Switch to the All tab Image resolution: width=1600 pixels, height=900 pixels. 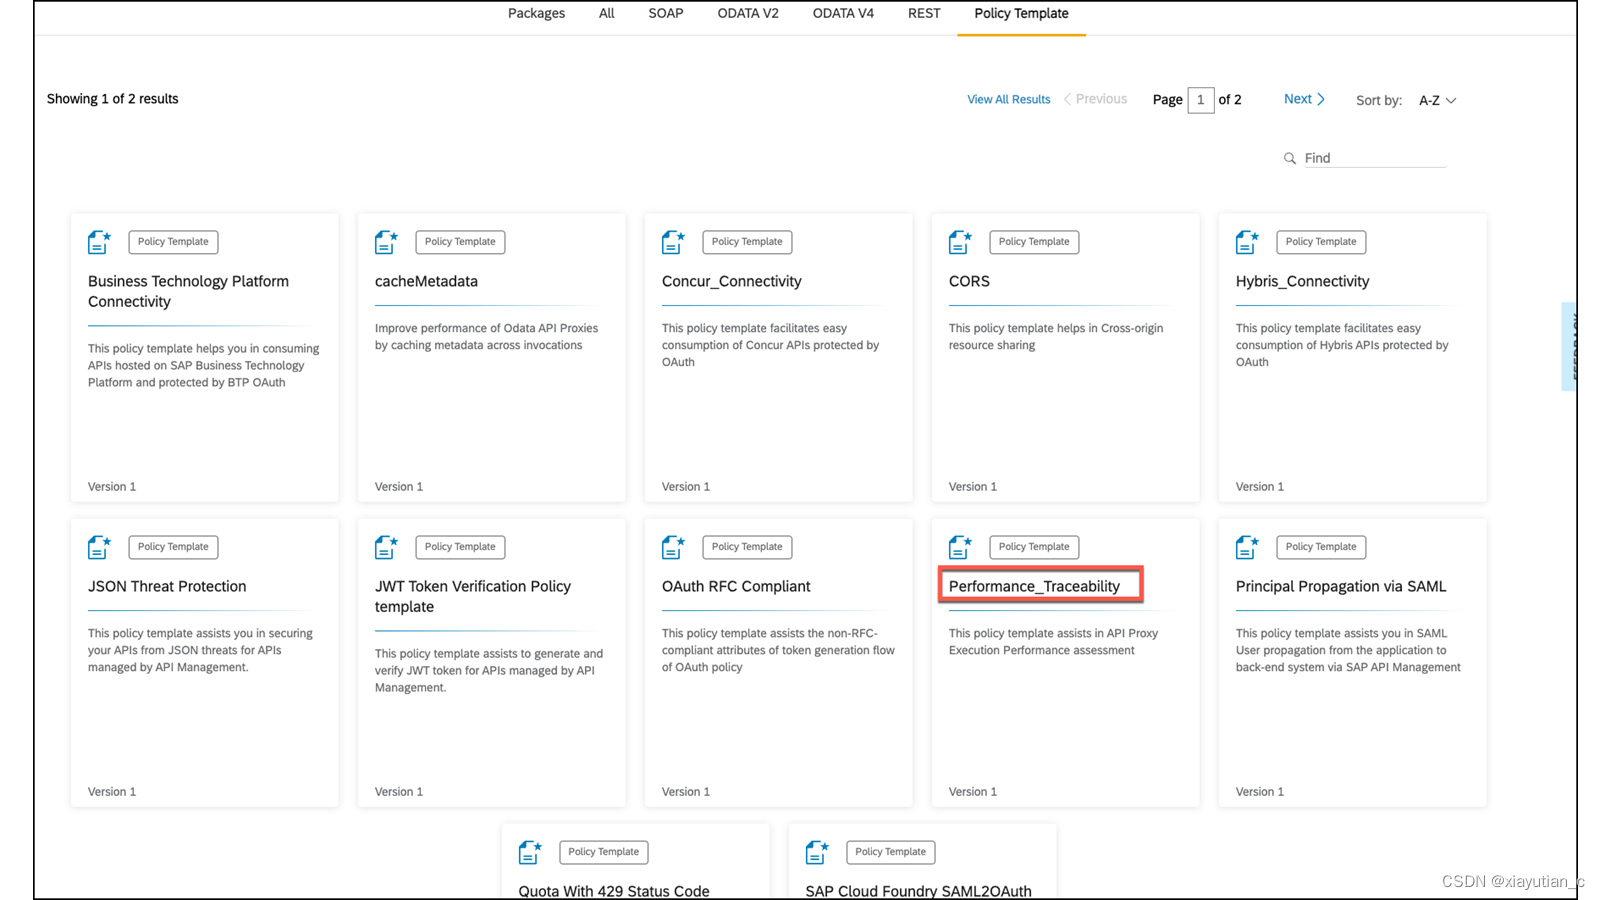tap(607, 13)
